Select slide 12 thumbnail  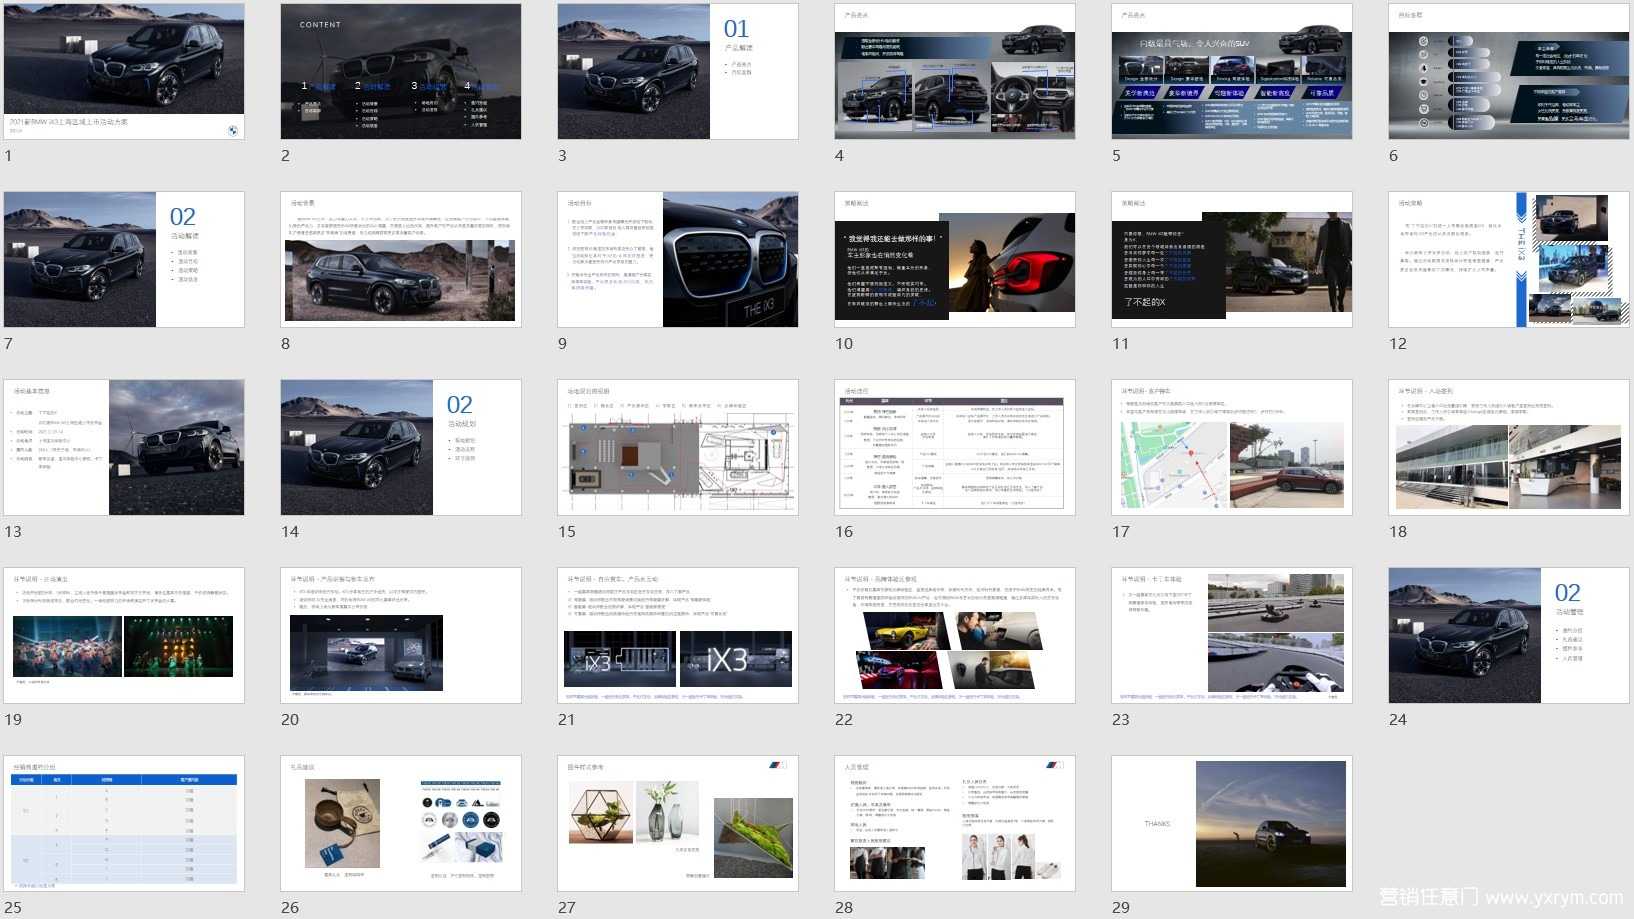(1509, 259)
